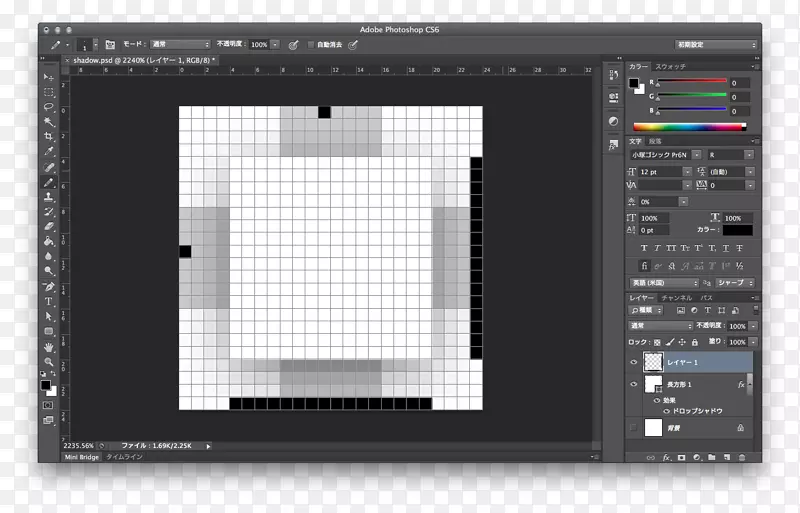Switch to the チャンネル tab
Viewport: 800px width, 513px height.
click(676, 298)
